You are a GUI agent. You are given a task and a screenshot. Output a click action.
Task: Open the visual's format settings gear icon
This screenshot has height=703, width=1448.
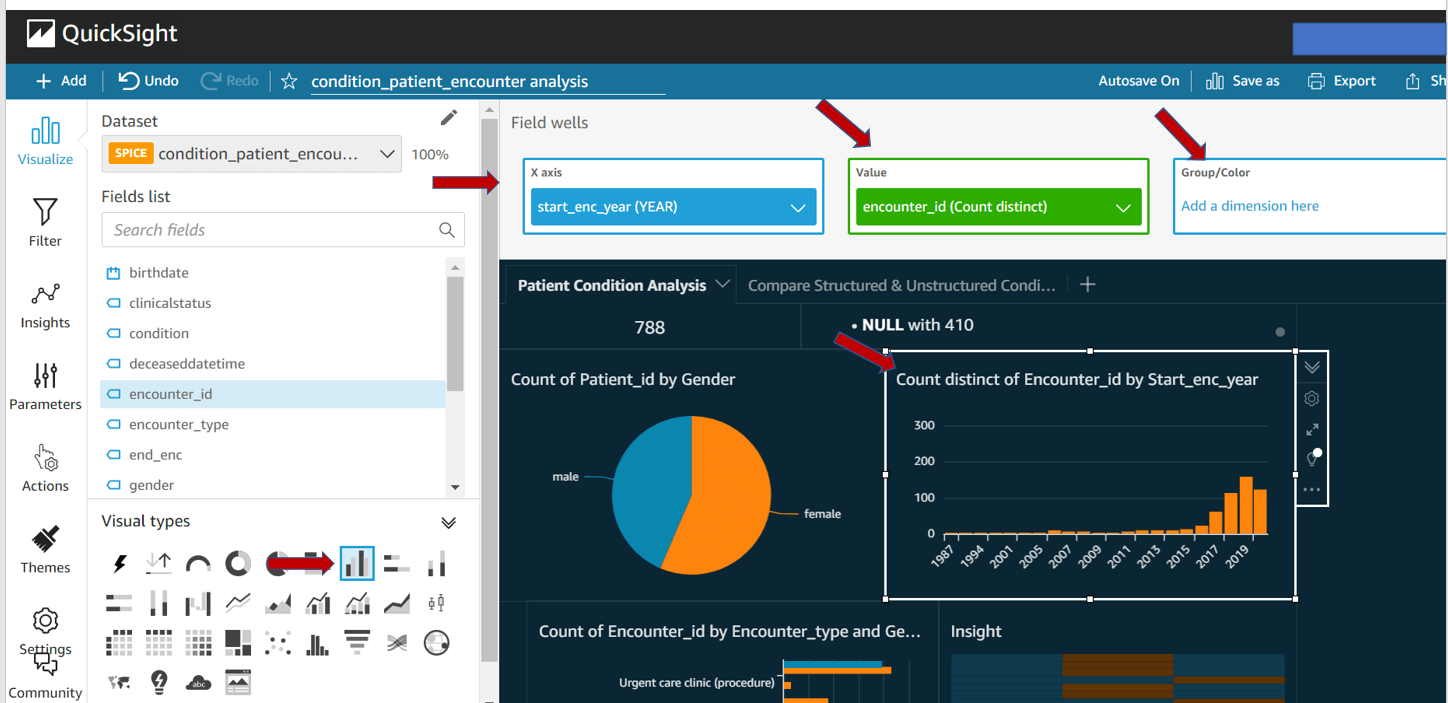pyautogui.click(x=1311, y=398)
